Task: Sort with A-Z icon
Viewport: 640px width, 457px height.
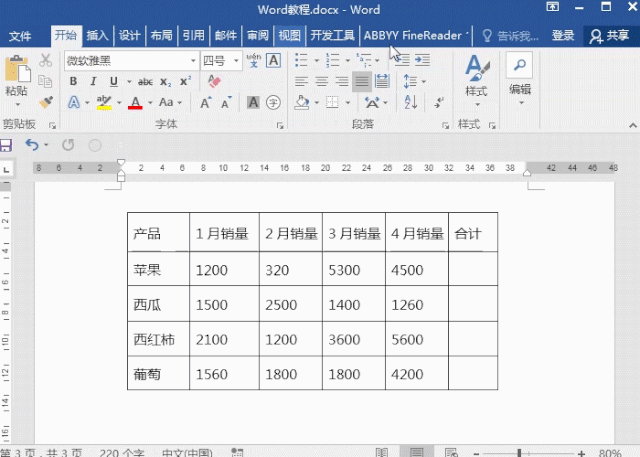Action: [x=411, y=102]
